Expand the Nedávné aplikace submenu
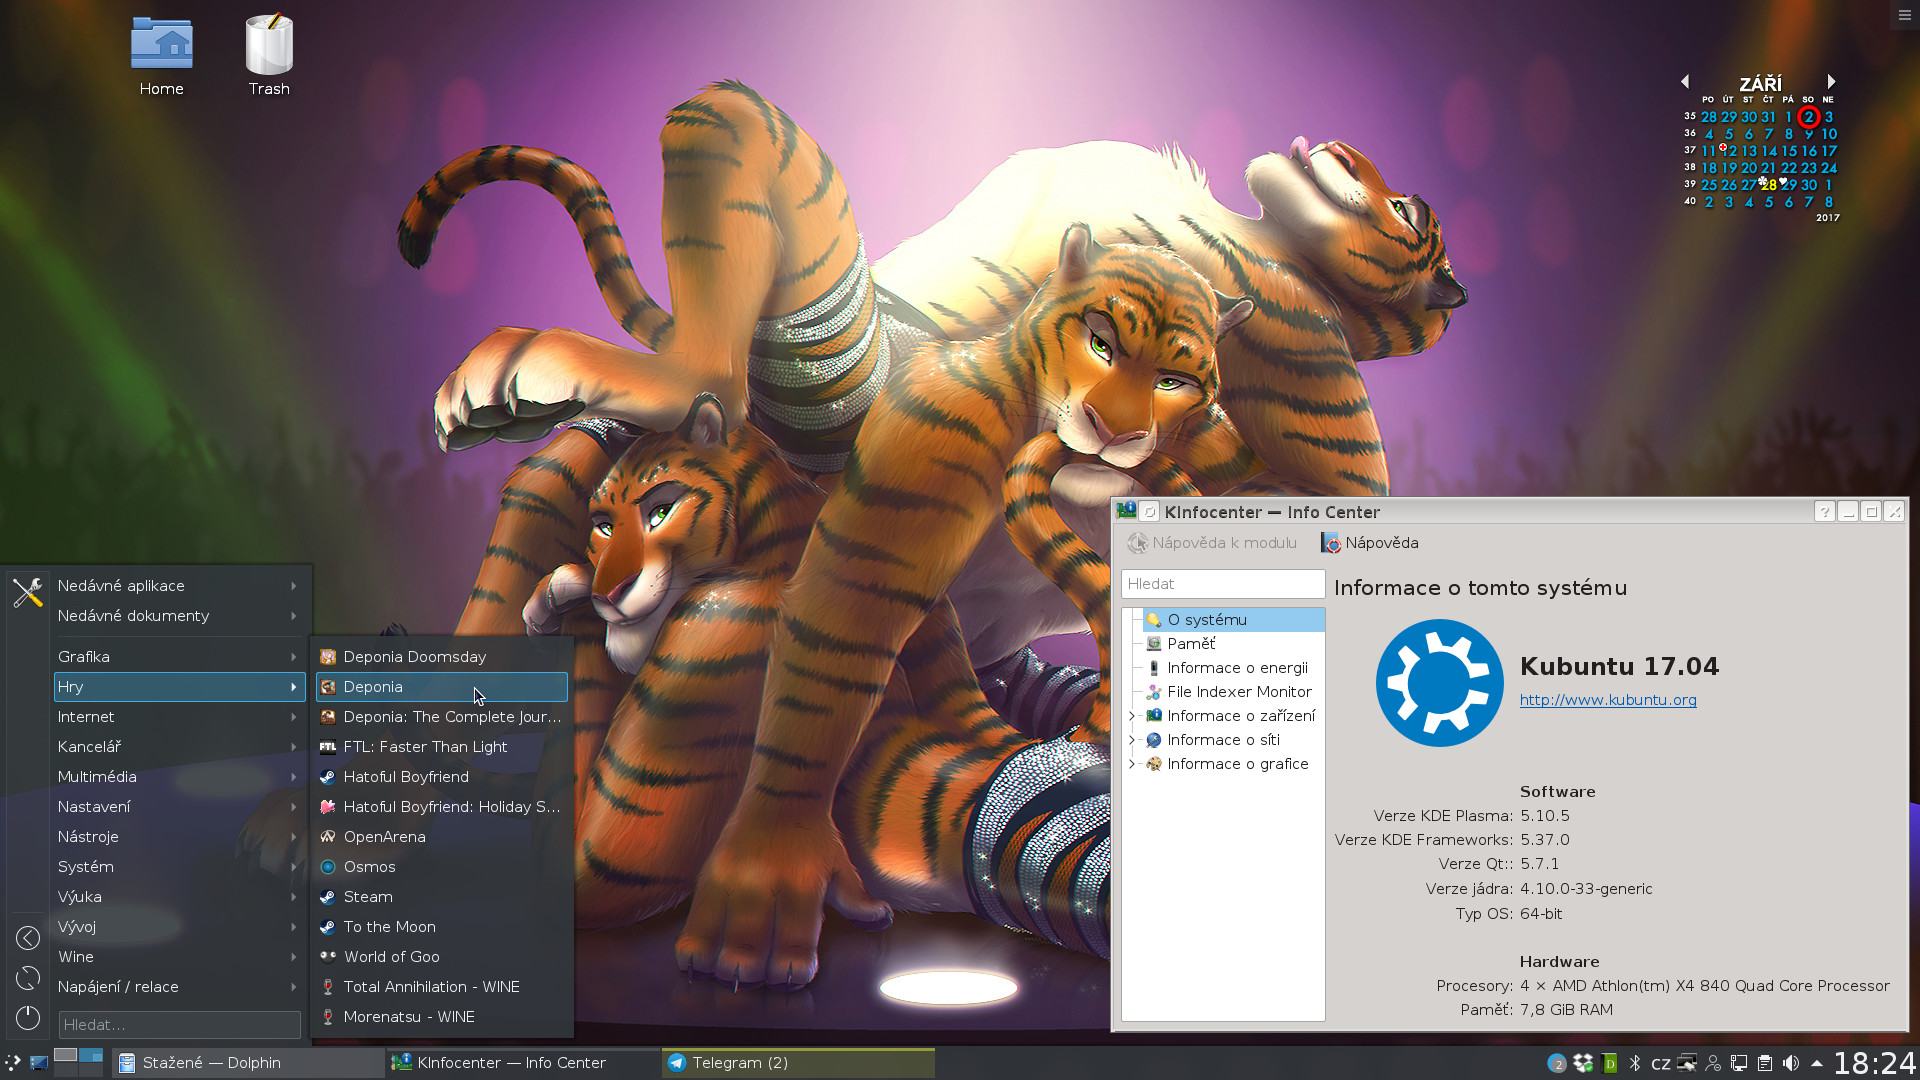 [179, 586]
